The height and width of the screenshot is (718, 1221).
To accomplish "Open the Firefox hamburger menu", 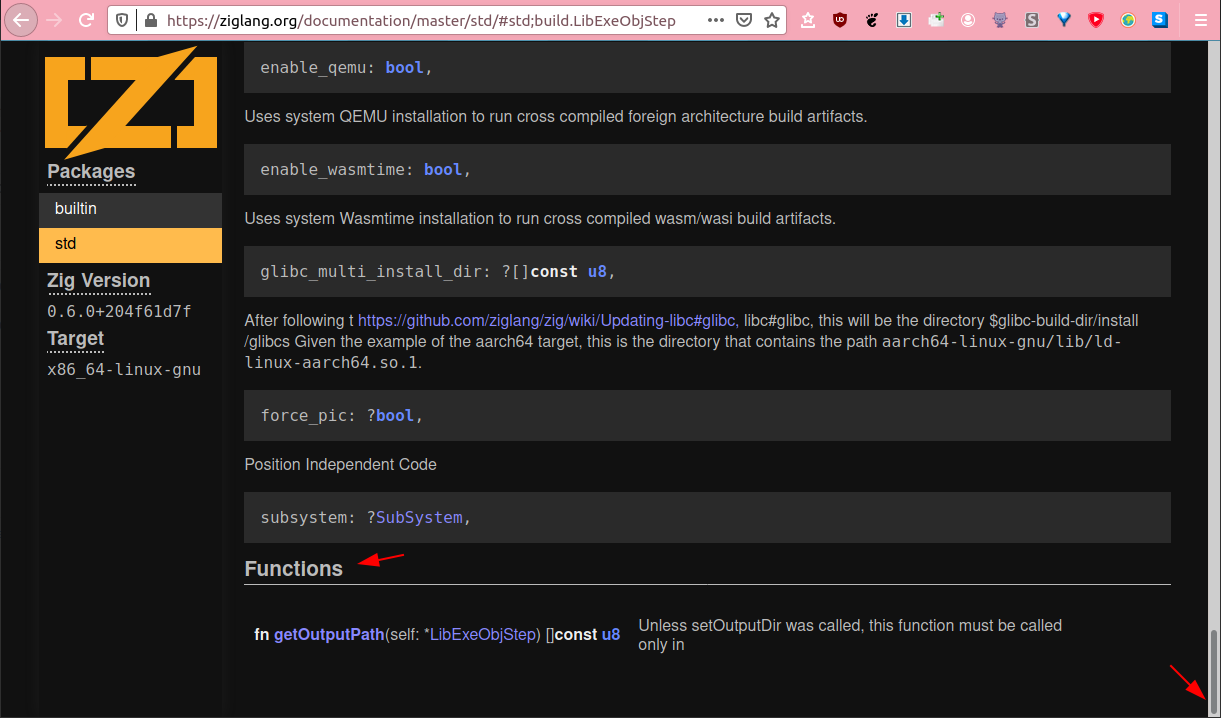I will [1201, 19].
